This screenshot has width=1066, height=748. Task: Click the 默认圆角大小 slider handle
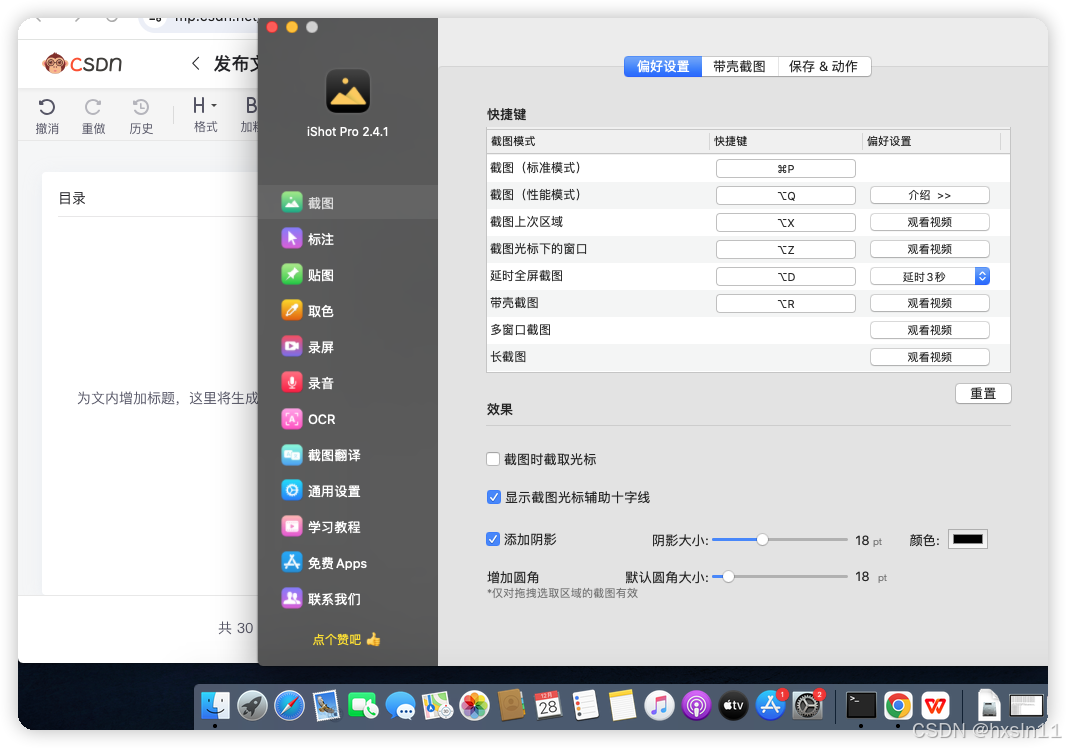tap(728, 577)
